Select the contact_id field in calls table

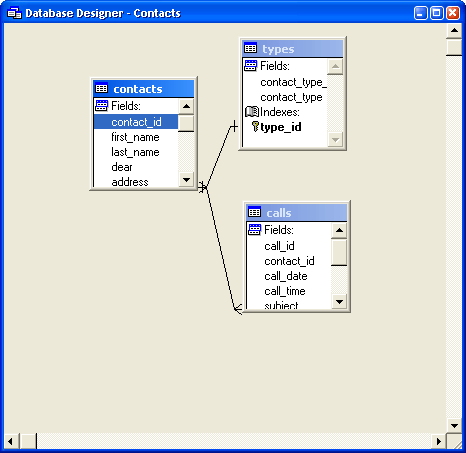click(x=289, y=261)
